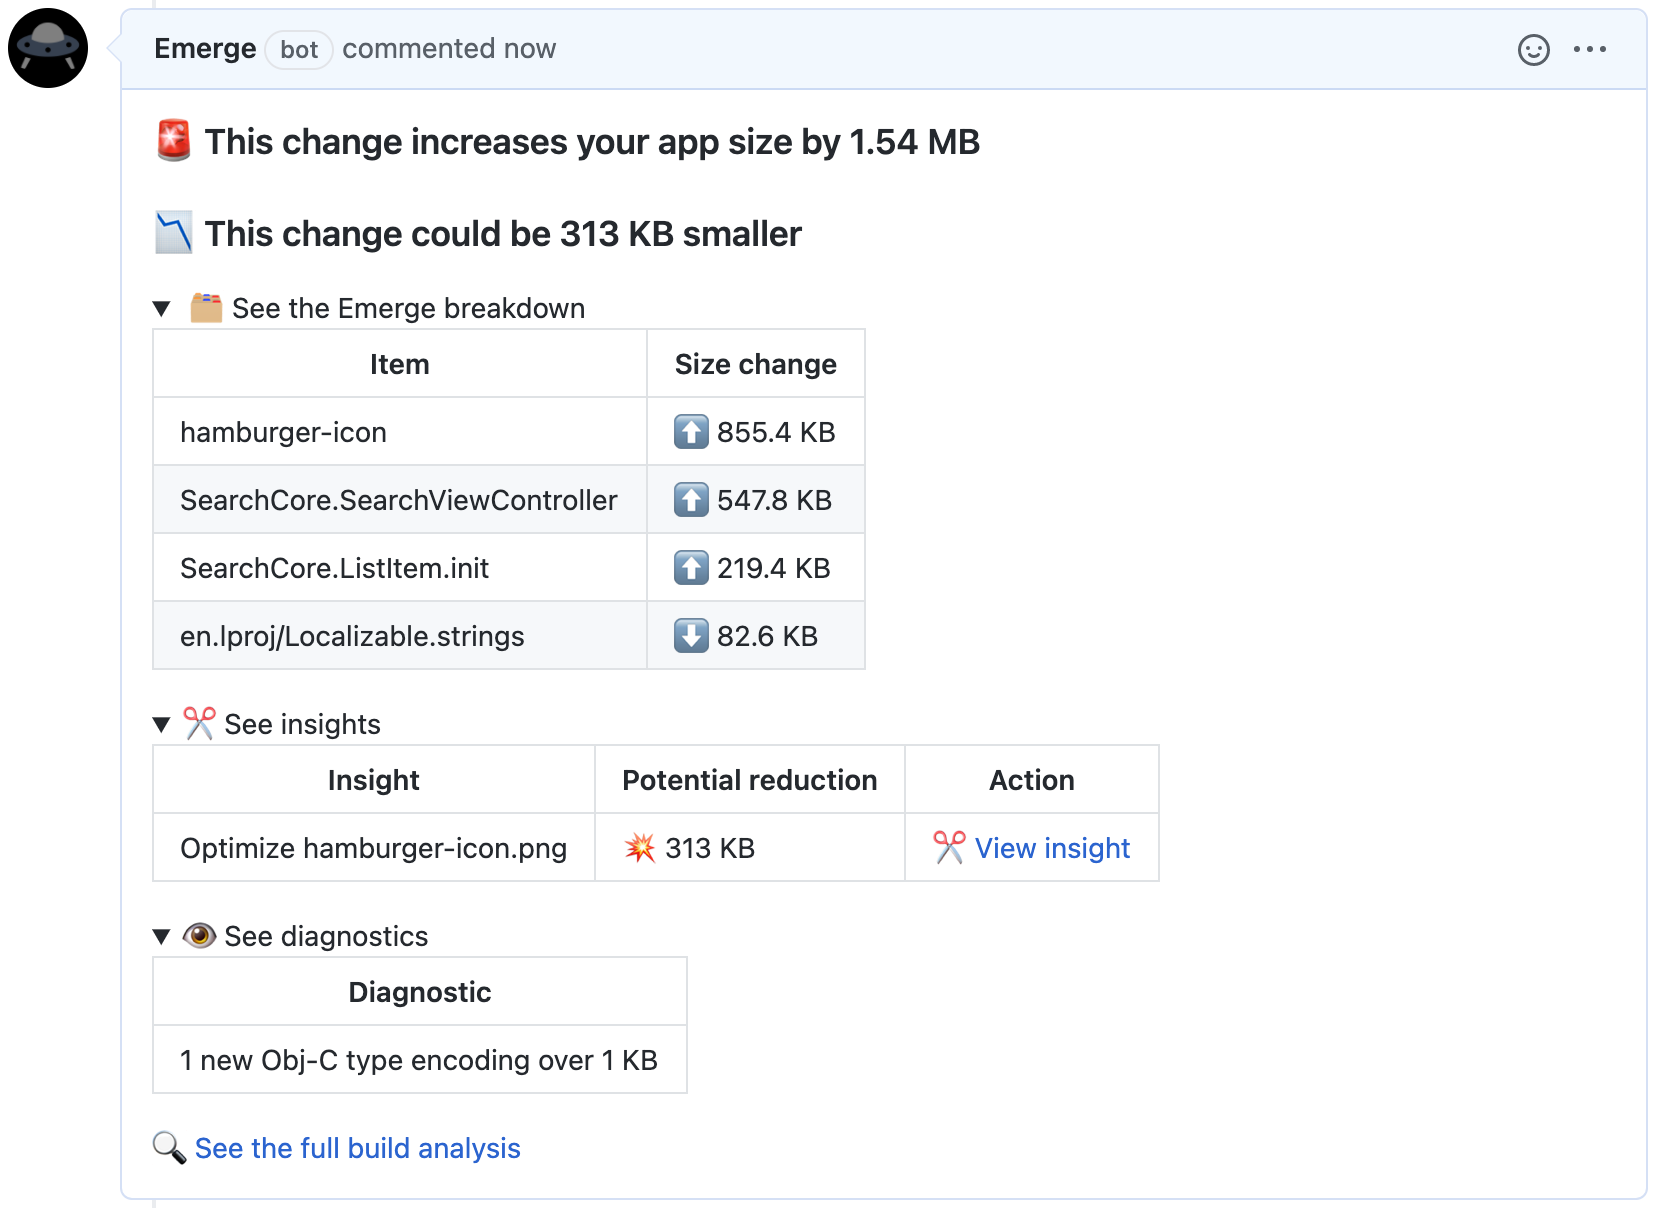Screen dimensions: 1654x1208
Task: Open the emoji reaction picker smiley
Action: [x=1533, y=49]
